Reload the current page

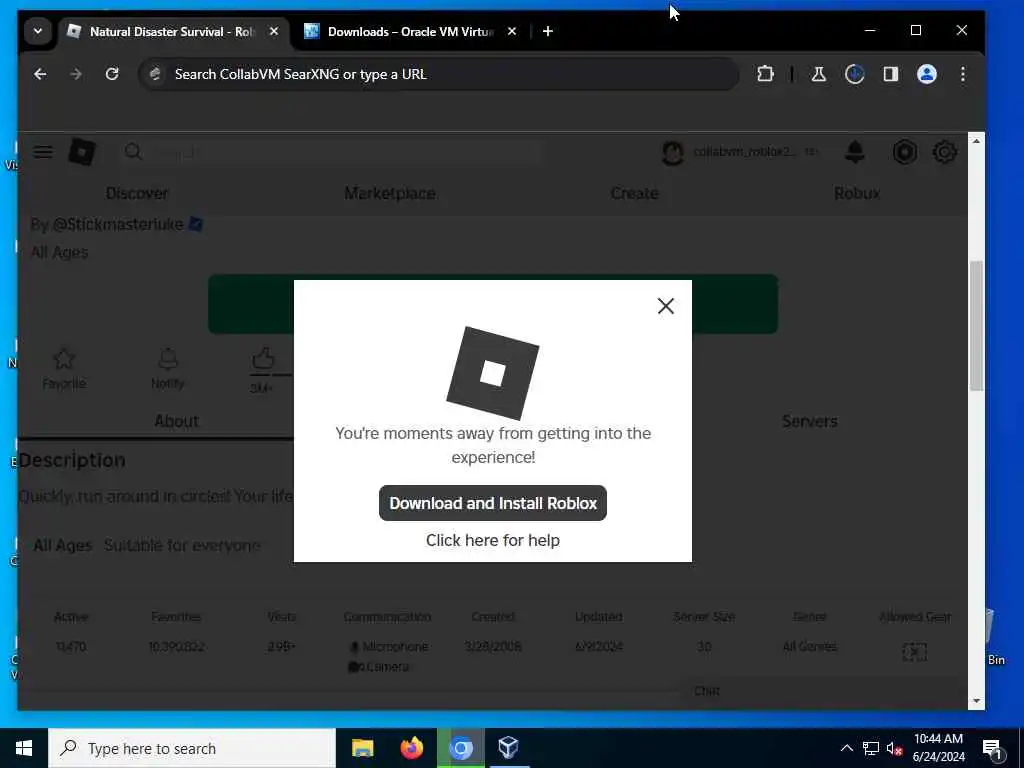click(112, 74)
